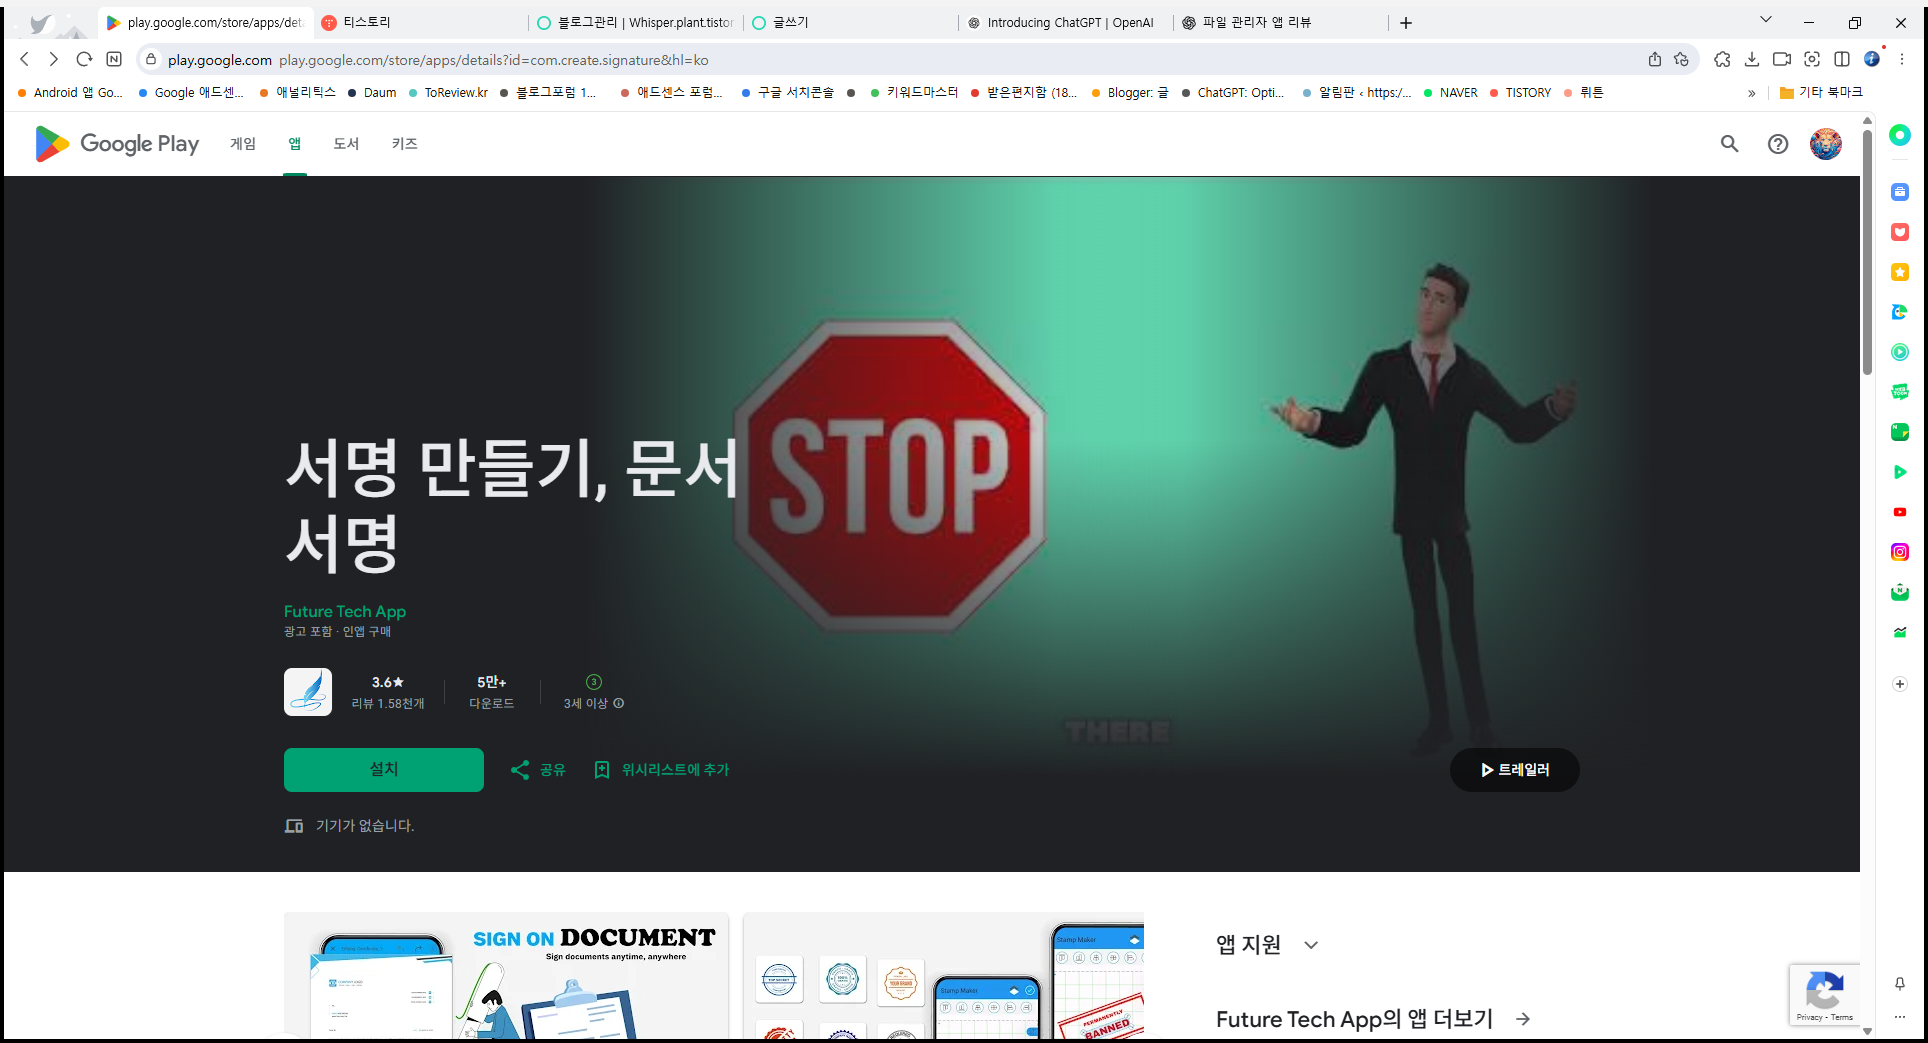Image resolution: width=1928 pixels, height=1043 pixels.
Task: Add the app to 위시리스트
Action: pyautogui.click(x=661, y=769)
